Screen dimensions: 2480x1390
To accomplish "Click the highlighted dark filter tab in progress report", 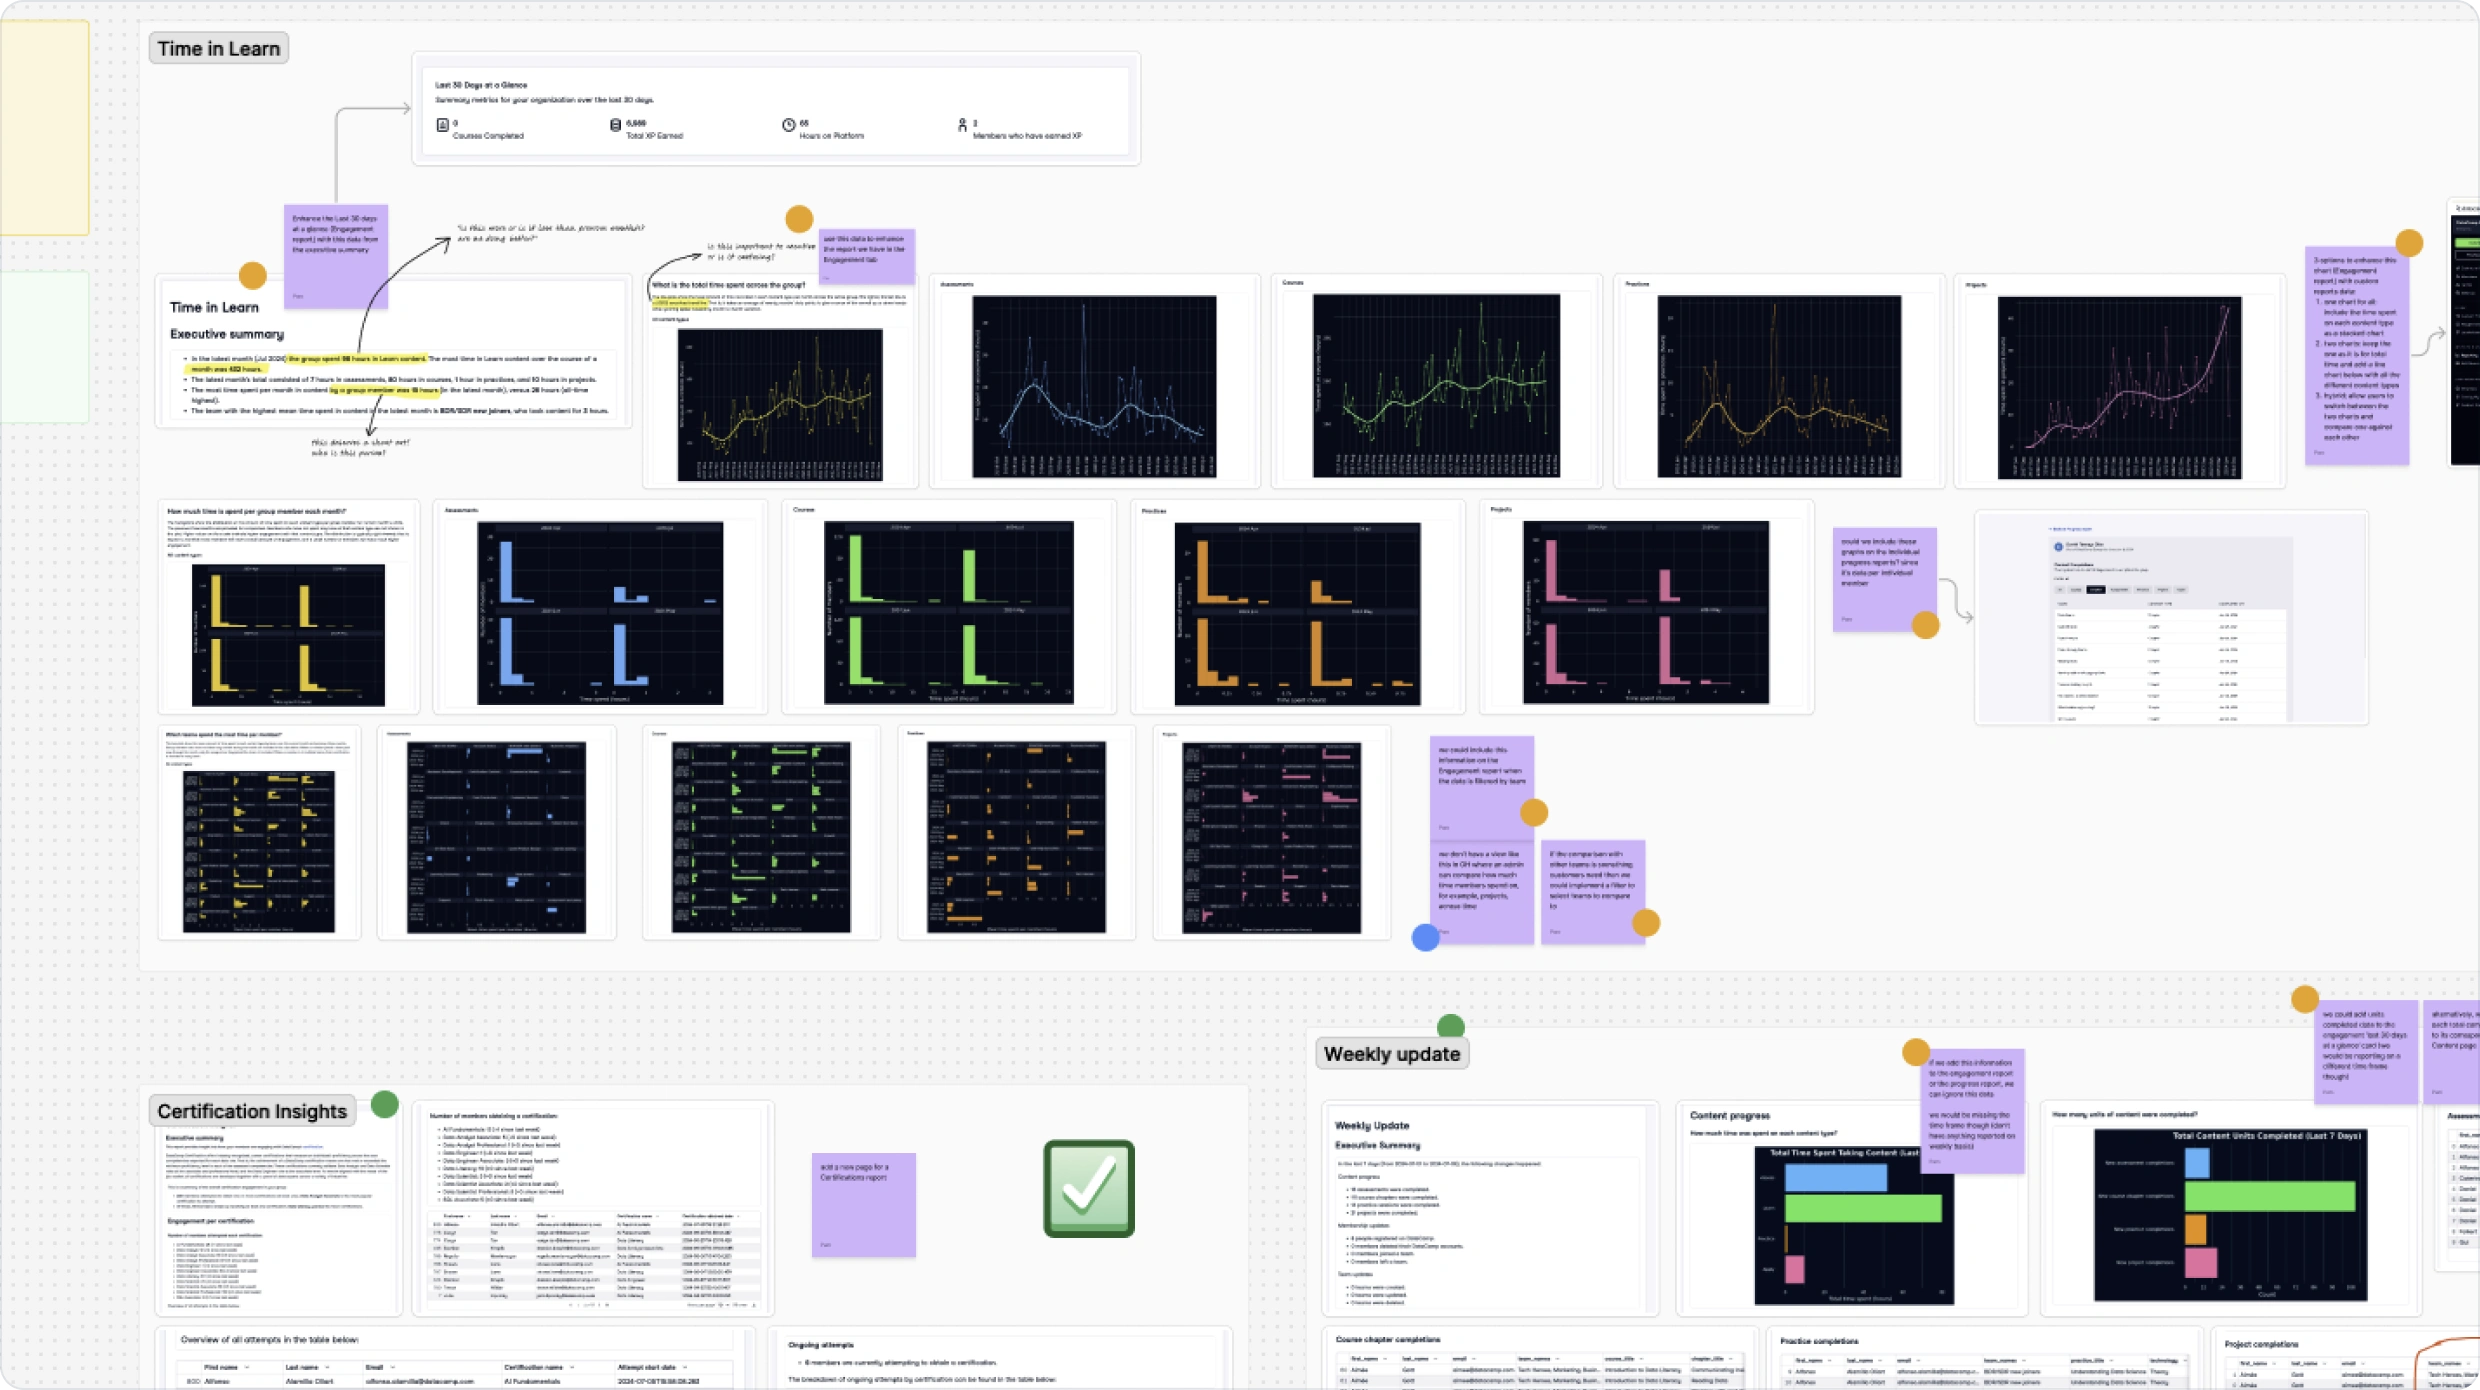I will (2095, 590).
